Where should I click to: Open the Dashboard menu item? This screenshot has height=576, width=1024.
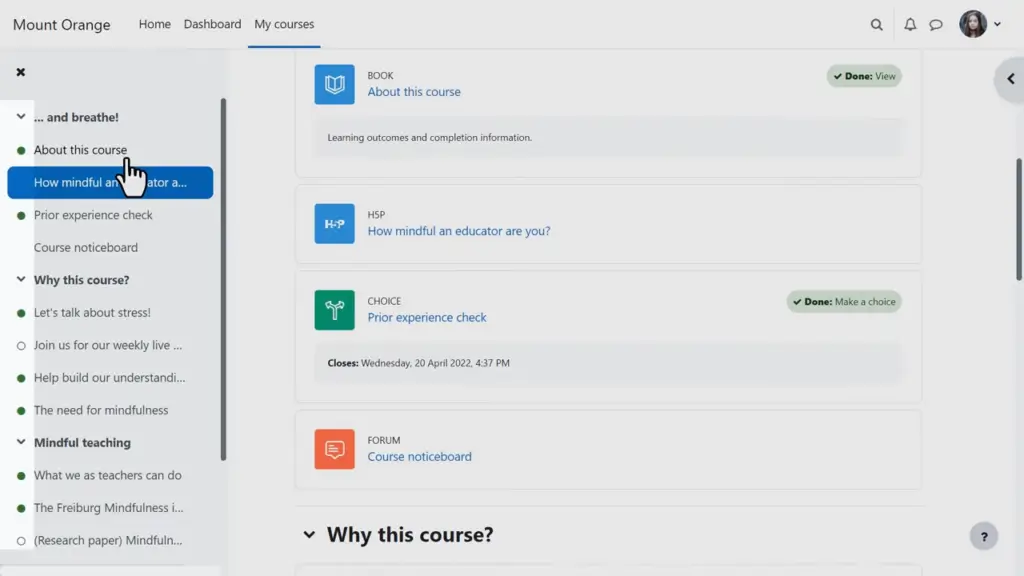(212, 24)
